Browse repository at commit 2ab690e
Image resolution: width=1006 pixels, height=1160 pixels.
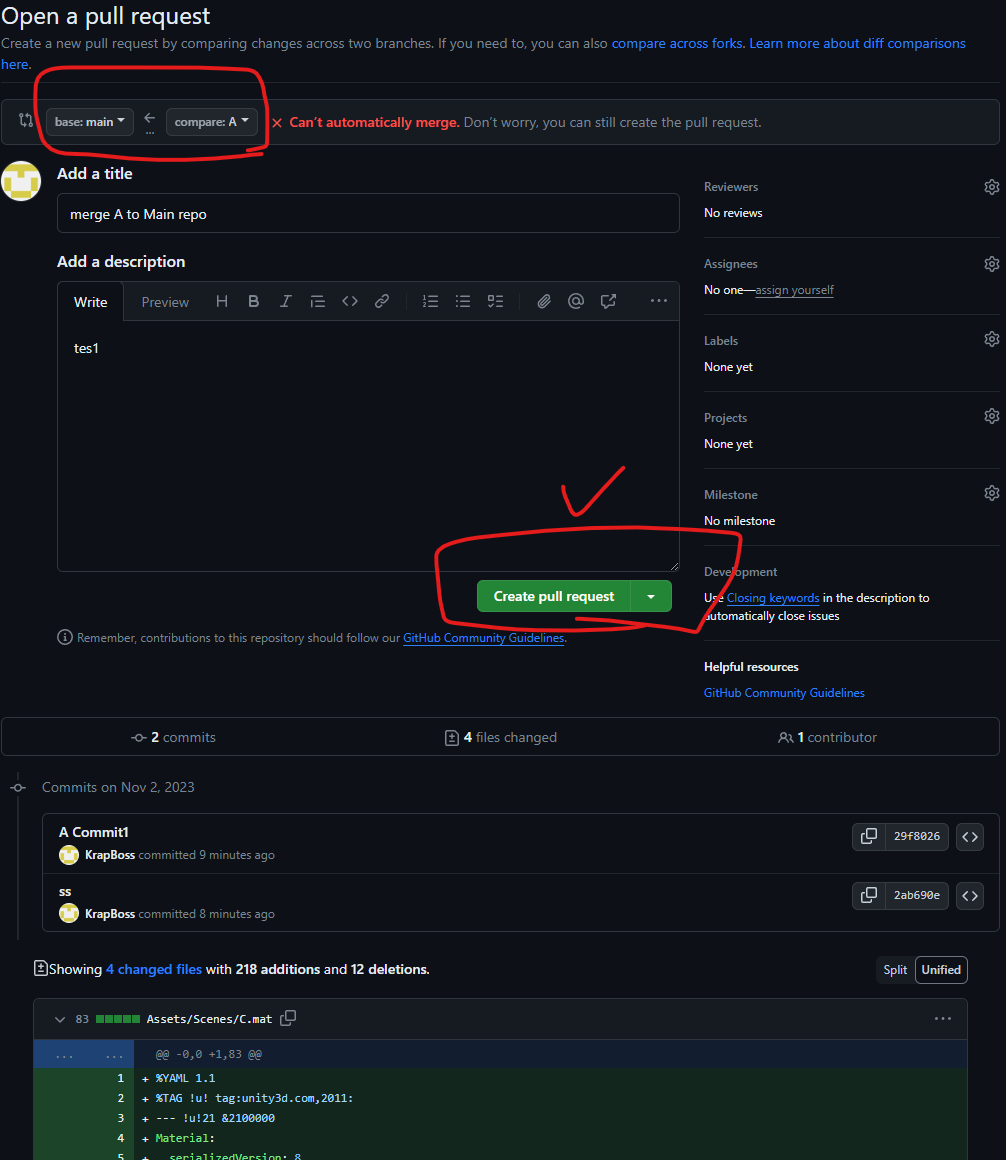(x=970, y=896)
